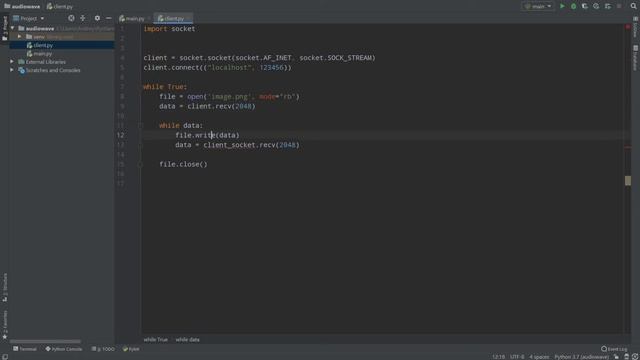Click file.close() in the editor

point(183,164)
